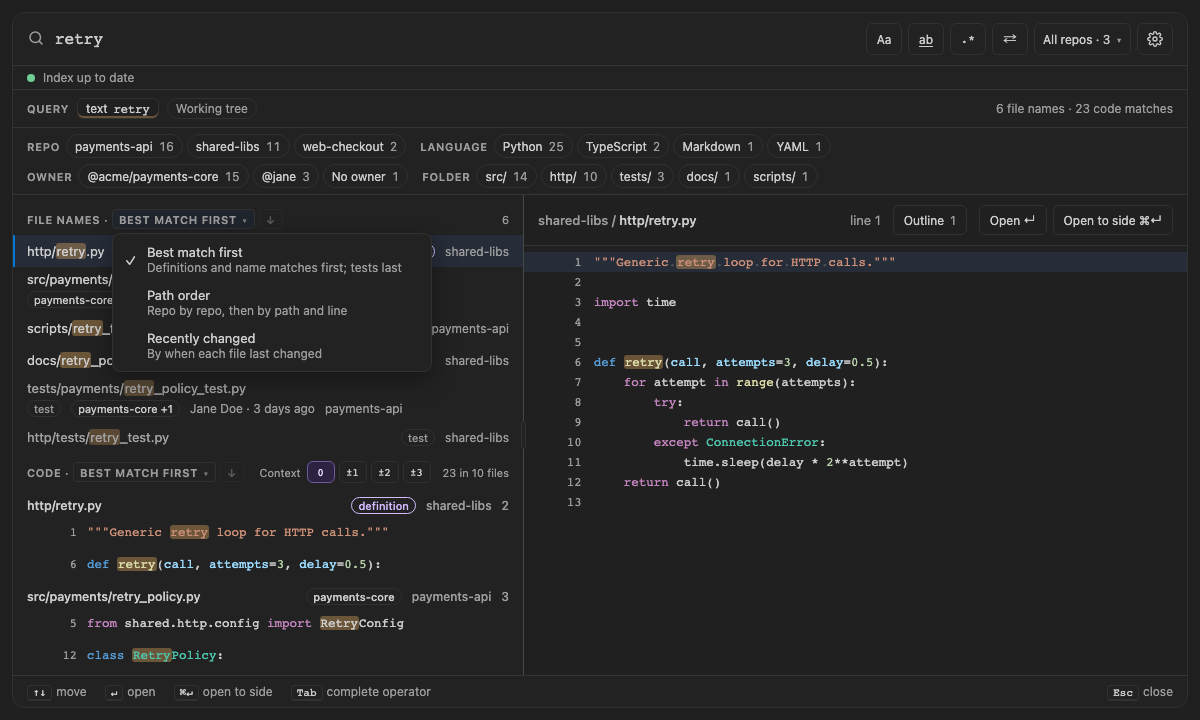The image size is (1200, 720).
Task: Click the Tab complete operator hint
Action: 361,692
